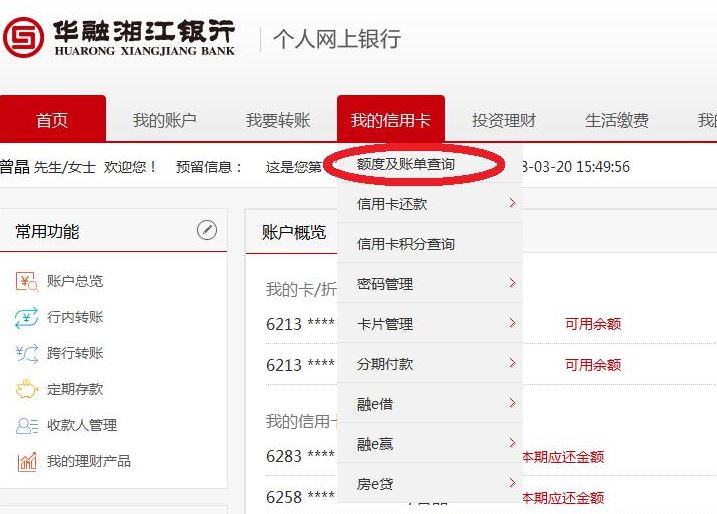
Task: Expand the 分期付款 submenu
Action: pyautogui.click(x=512, y=364)
